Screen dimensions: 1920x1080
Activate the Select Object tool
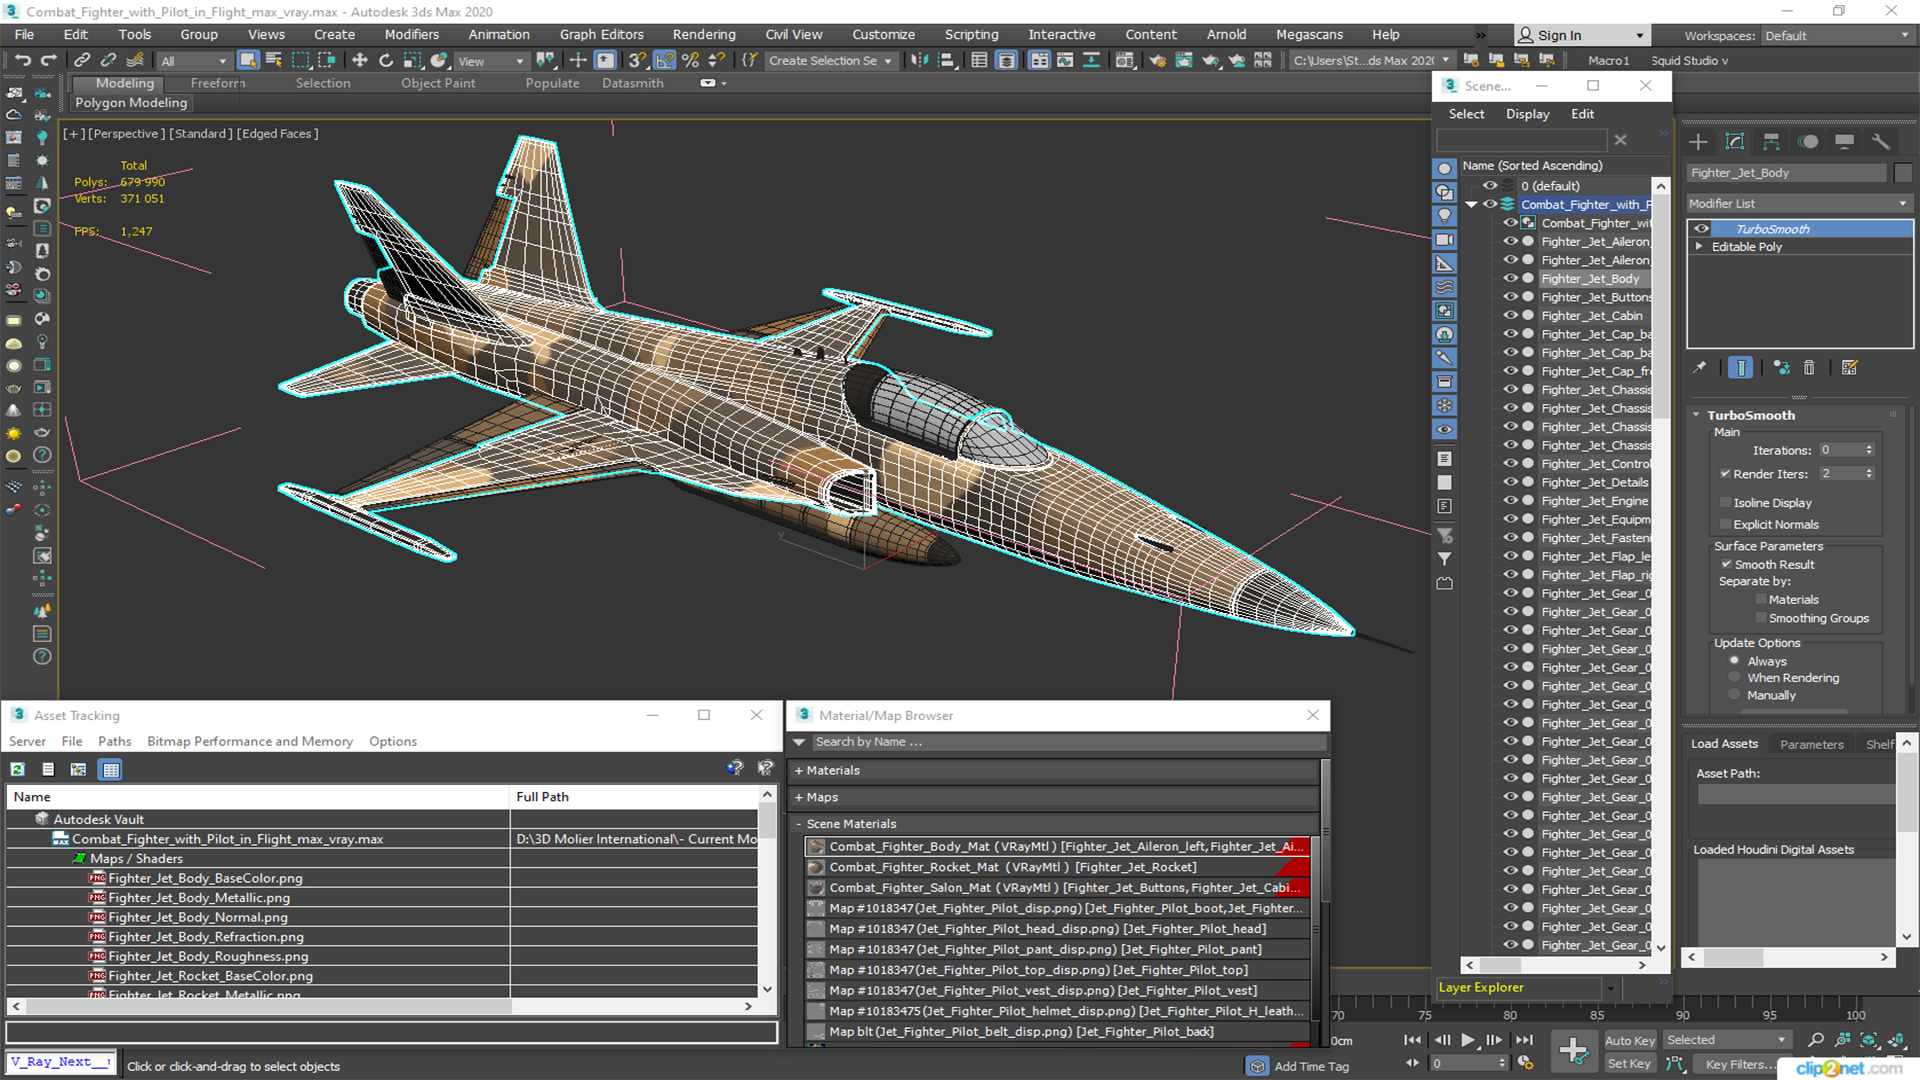(248, 61)
